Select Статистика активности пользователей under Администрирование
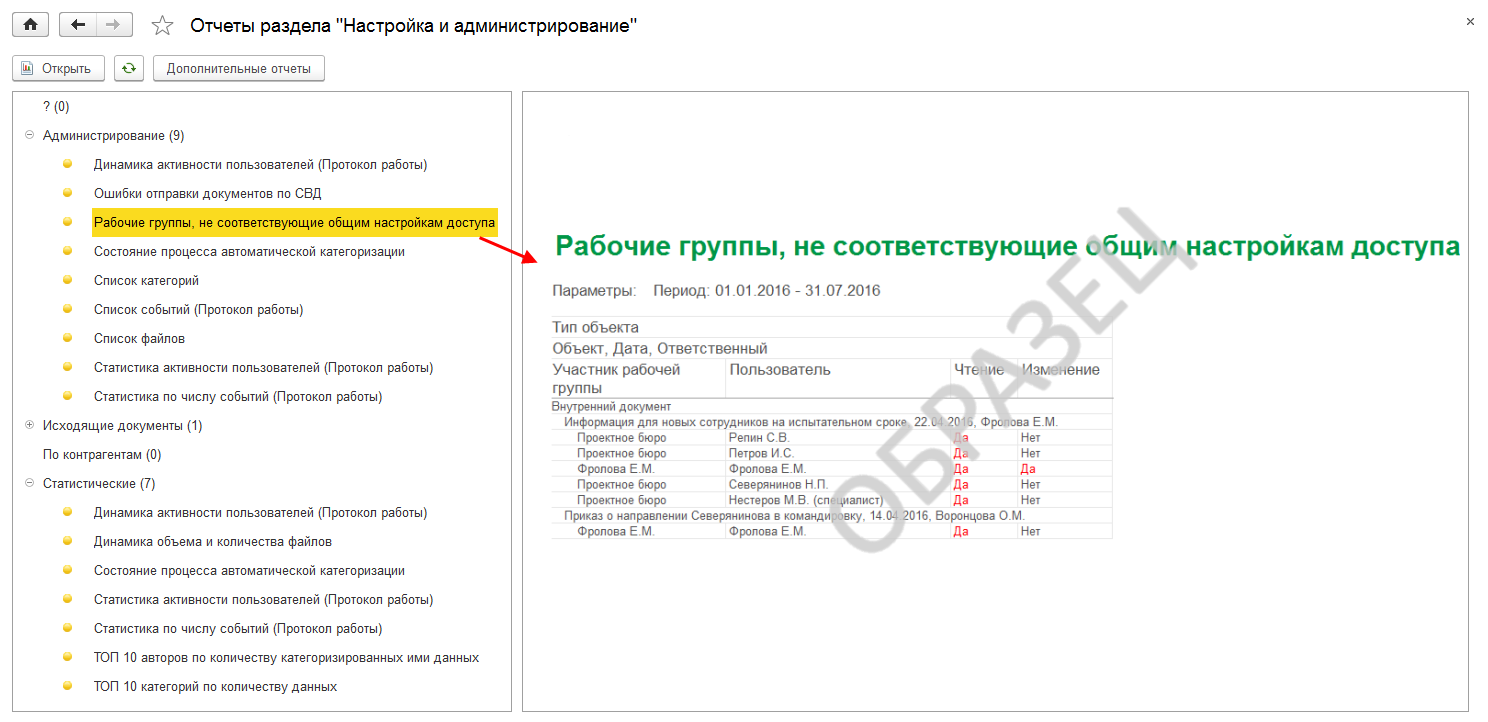The width and height of the screenshot is (1488, 722). [263, 367]
